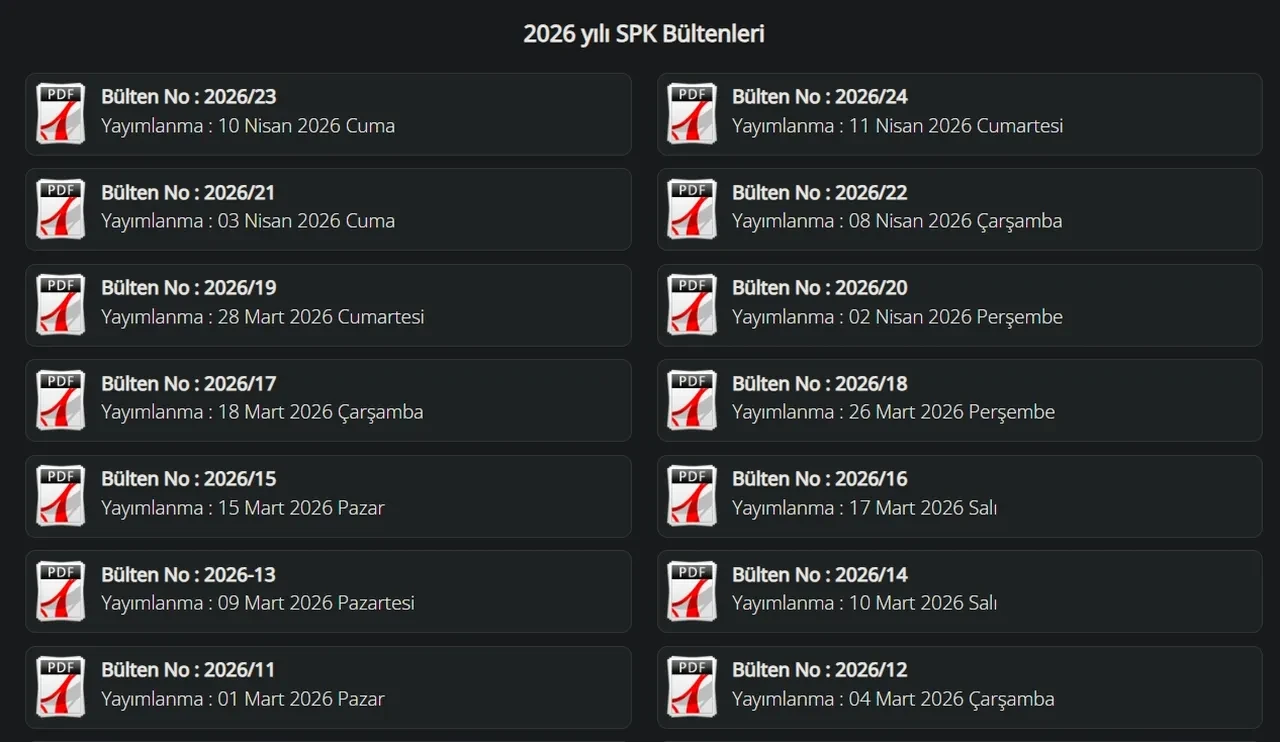This screenshot has height=742, width=1280.
Task: Open the Bülten No : 2026/18 title
Action: tap(819, 384)
